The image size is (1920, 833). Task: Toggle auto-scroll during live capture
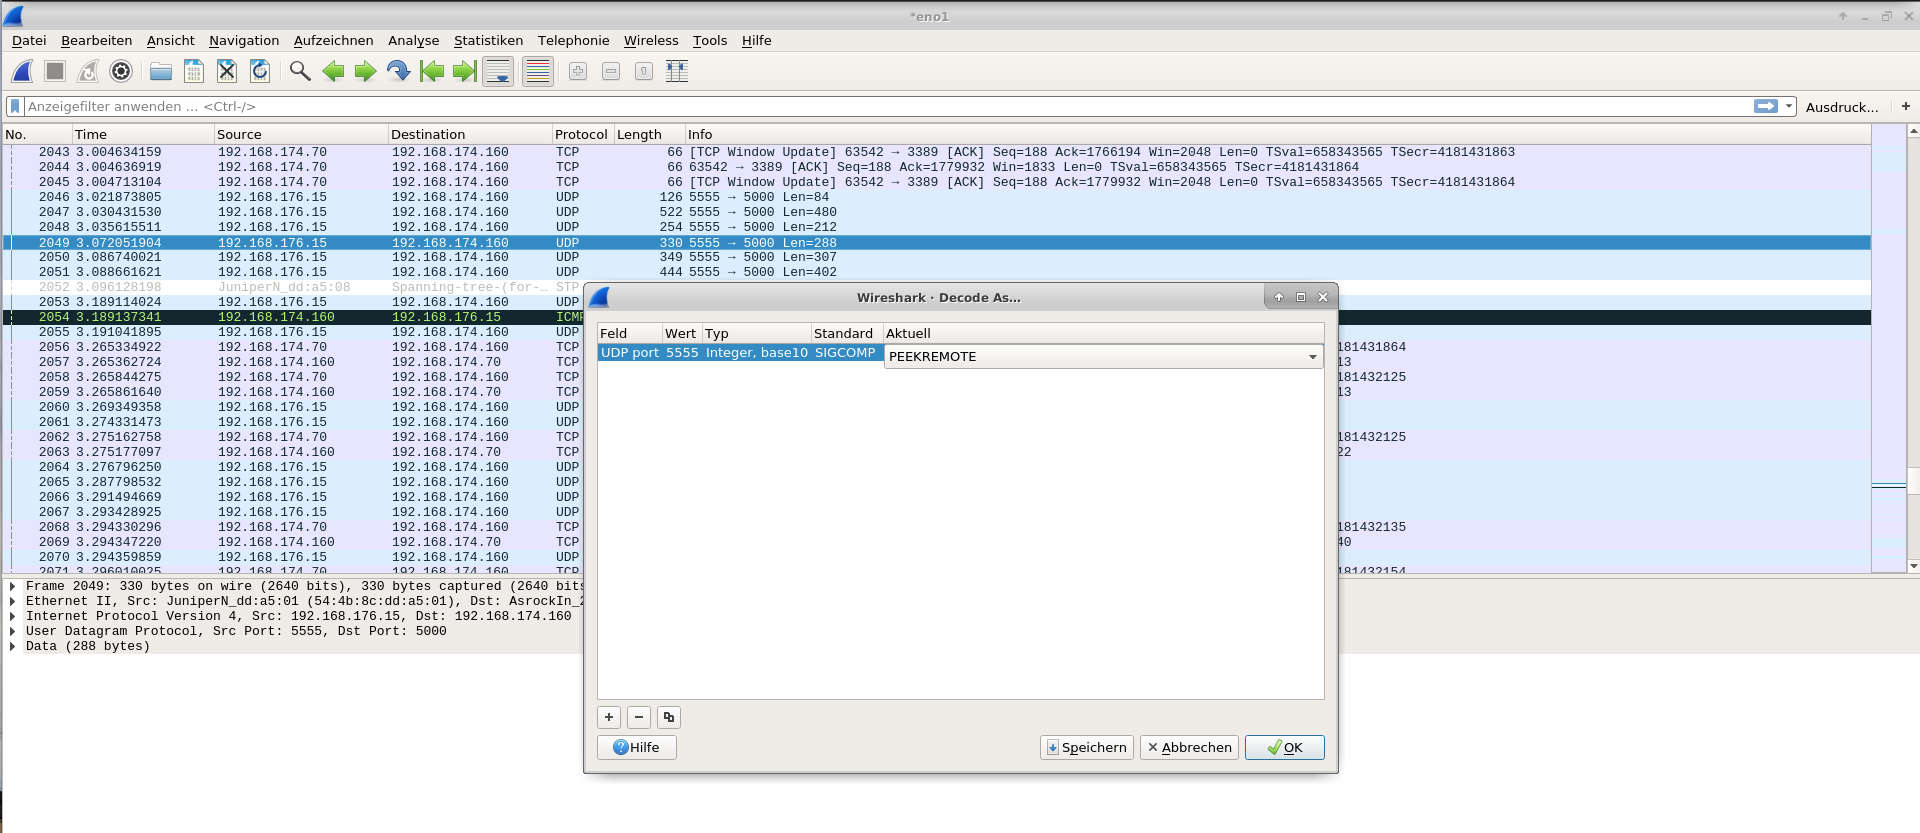(498, 71)
